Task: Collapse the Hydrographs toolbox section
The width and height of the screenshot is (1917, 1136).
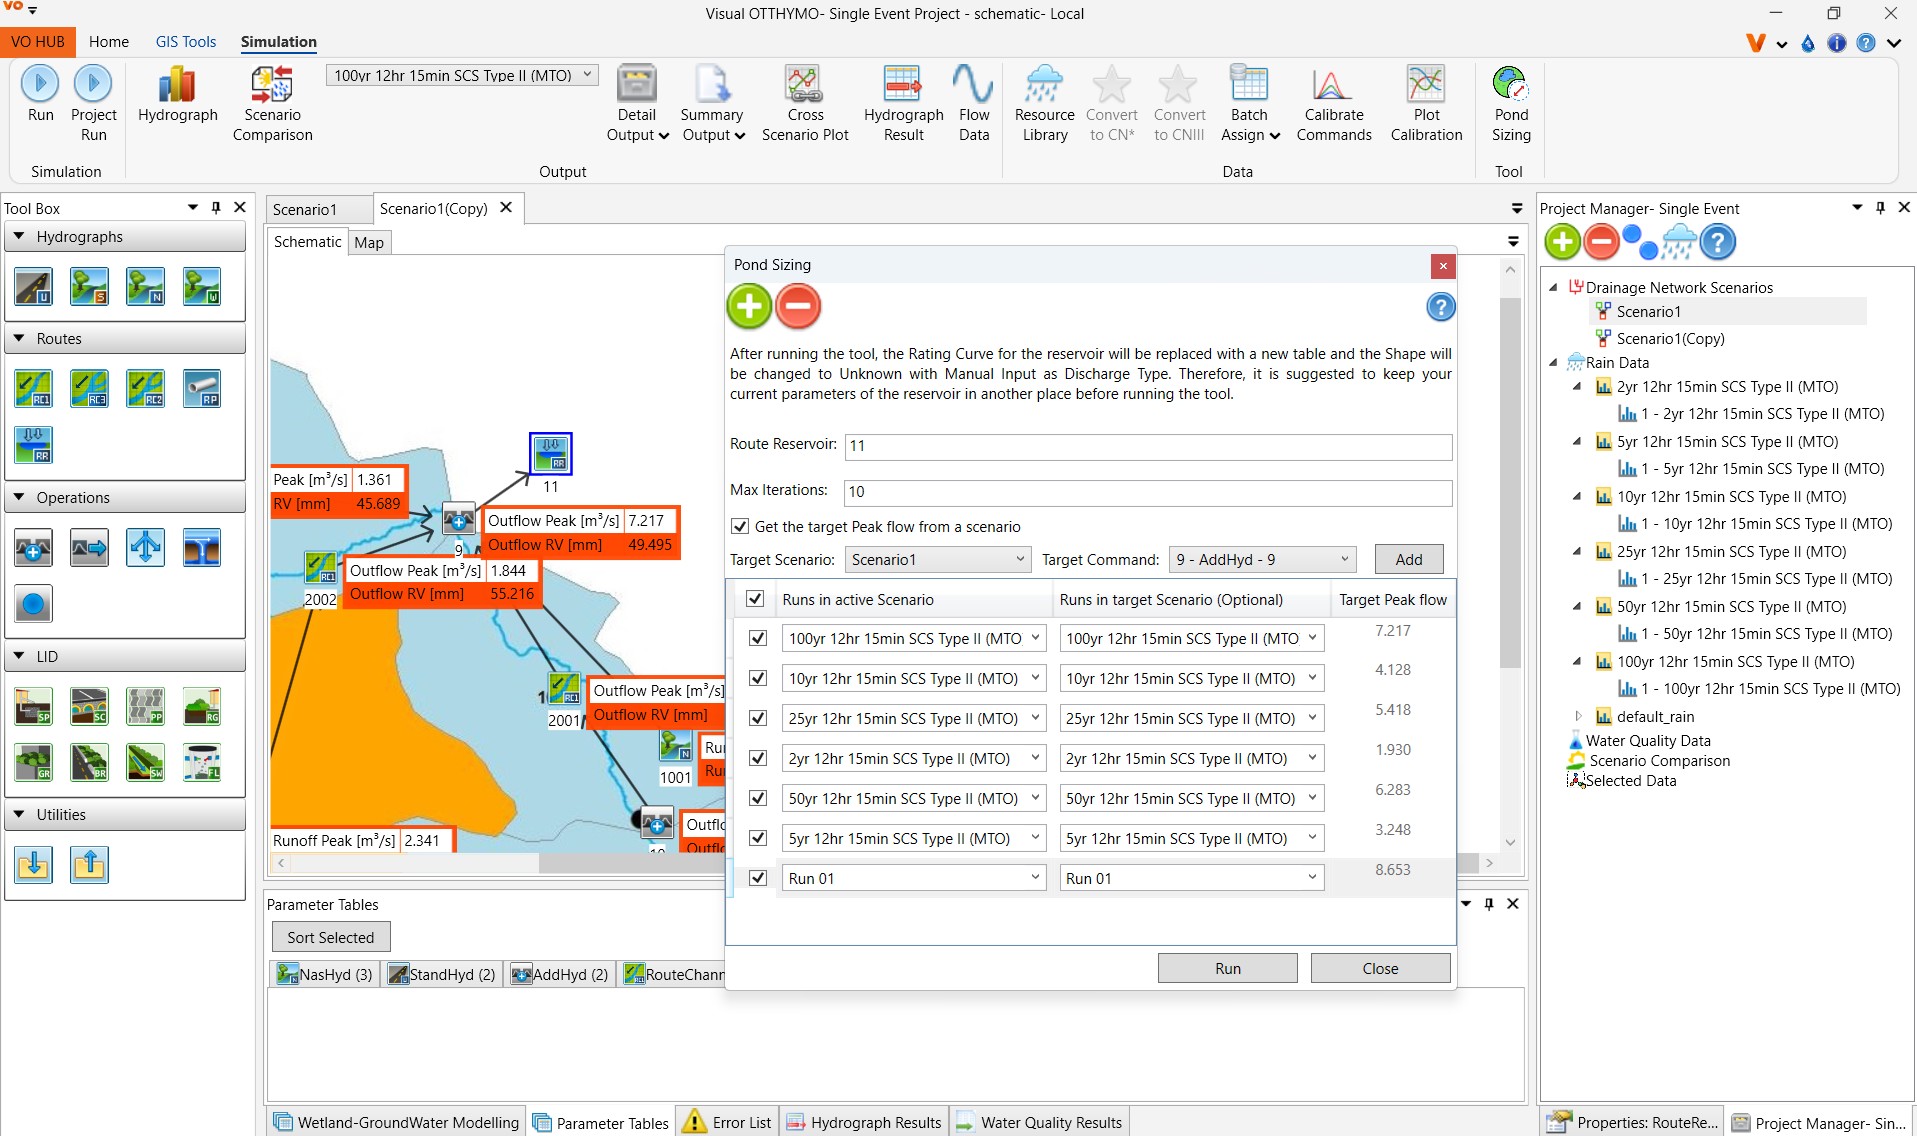Action: tap(19, 237)
